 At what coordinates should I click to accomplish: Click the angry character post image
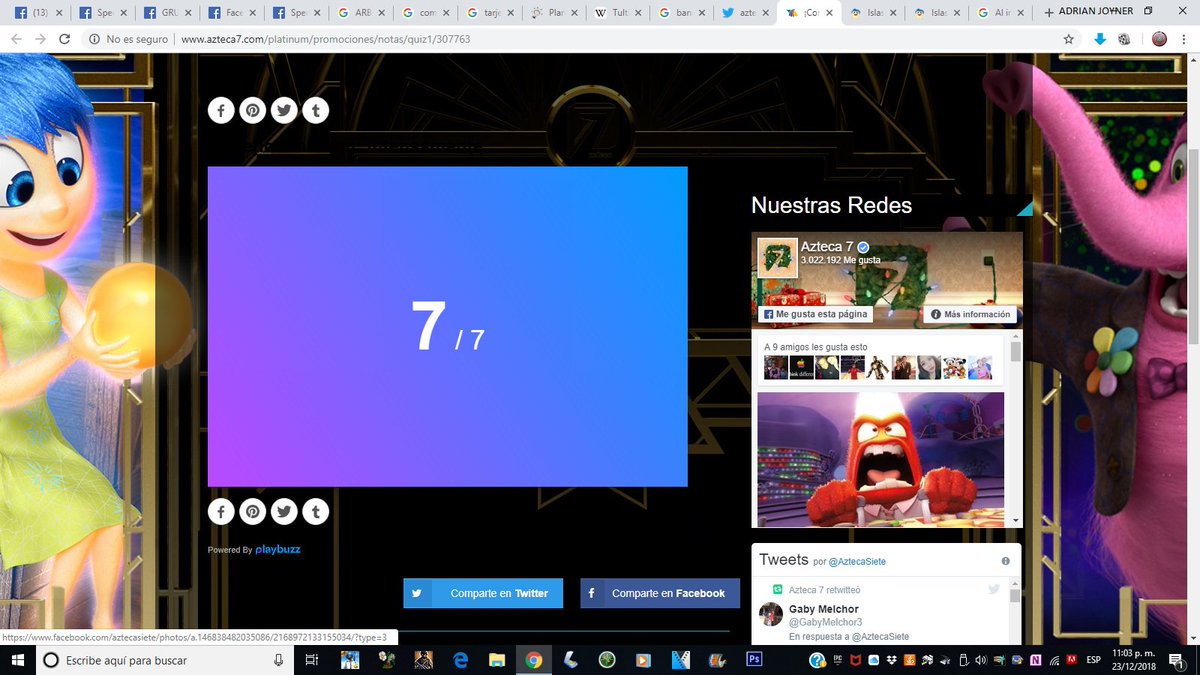(x=880, y=459)
